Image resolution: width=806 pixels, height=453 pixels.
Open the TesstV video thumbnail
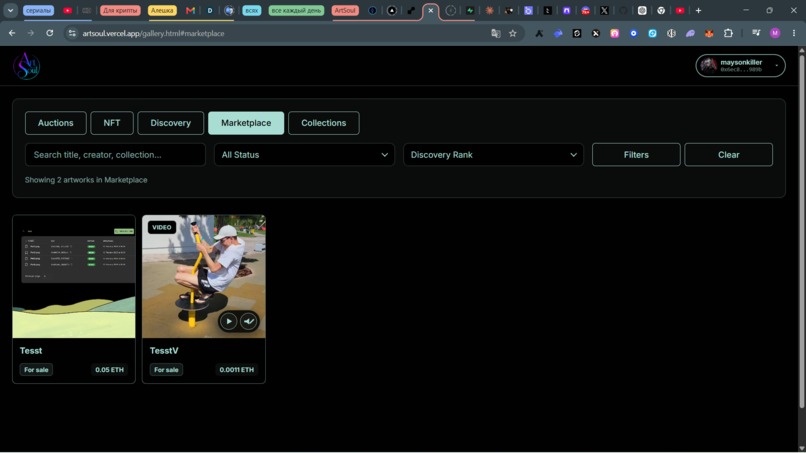[204, 277]
